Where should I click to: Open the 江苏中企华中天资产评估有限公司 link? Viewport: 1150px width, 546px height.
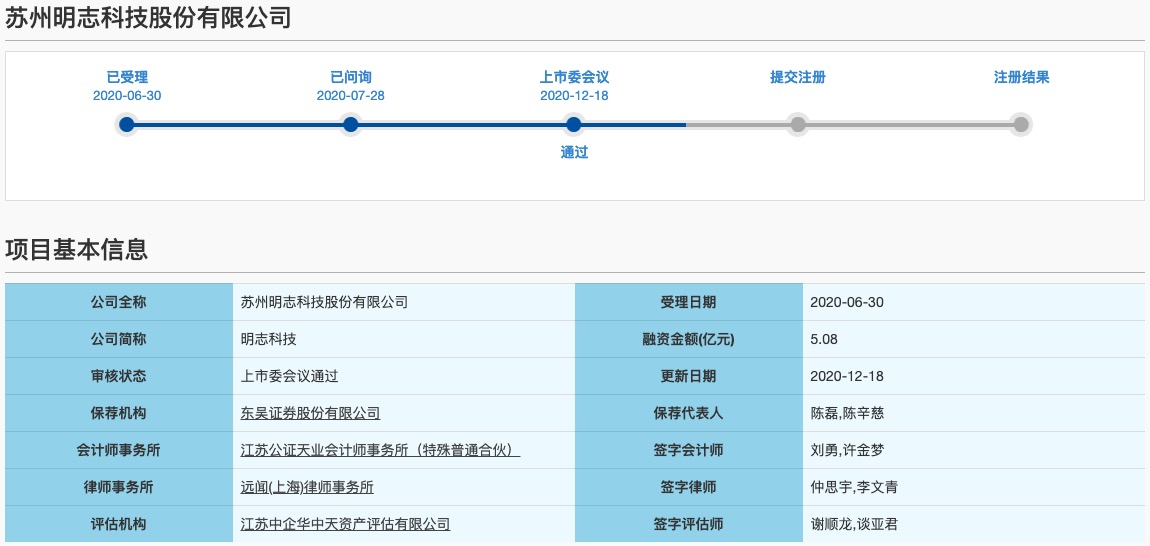pos(345,524)
